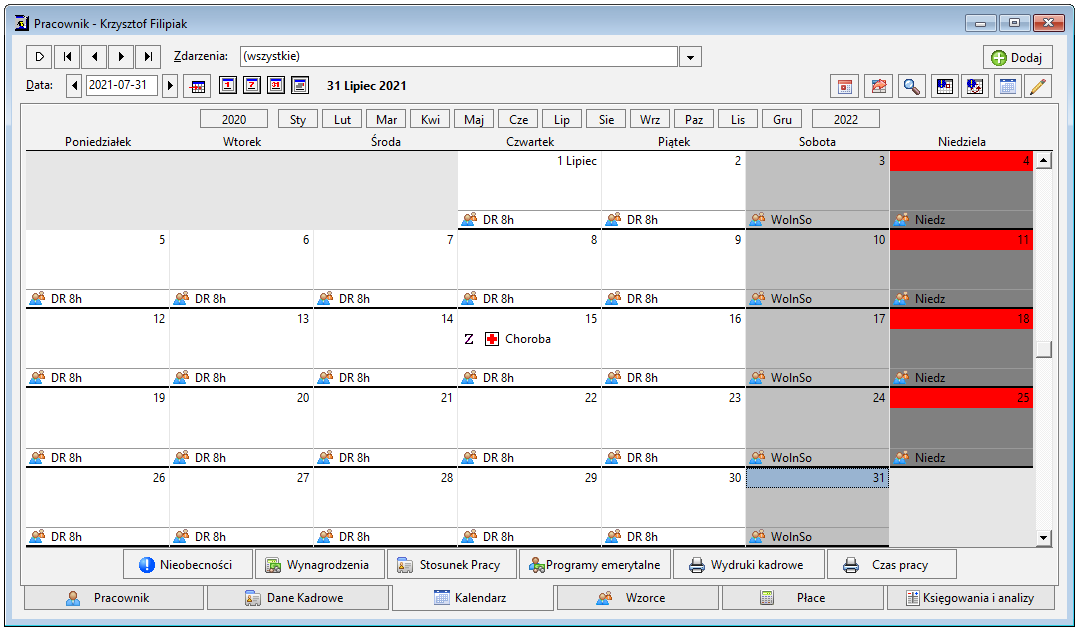Image resolution: width=1081 pixels, height=633 pixels.
Task: Click the calendar vertical scrollbar thumb
Action: [x=1044, y=349]
